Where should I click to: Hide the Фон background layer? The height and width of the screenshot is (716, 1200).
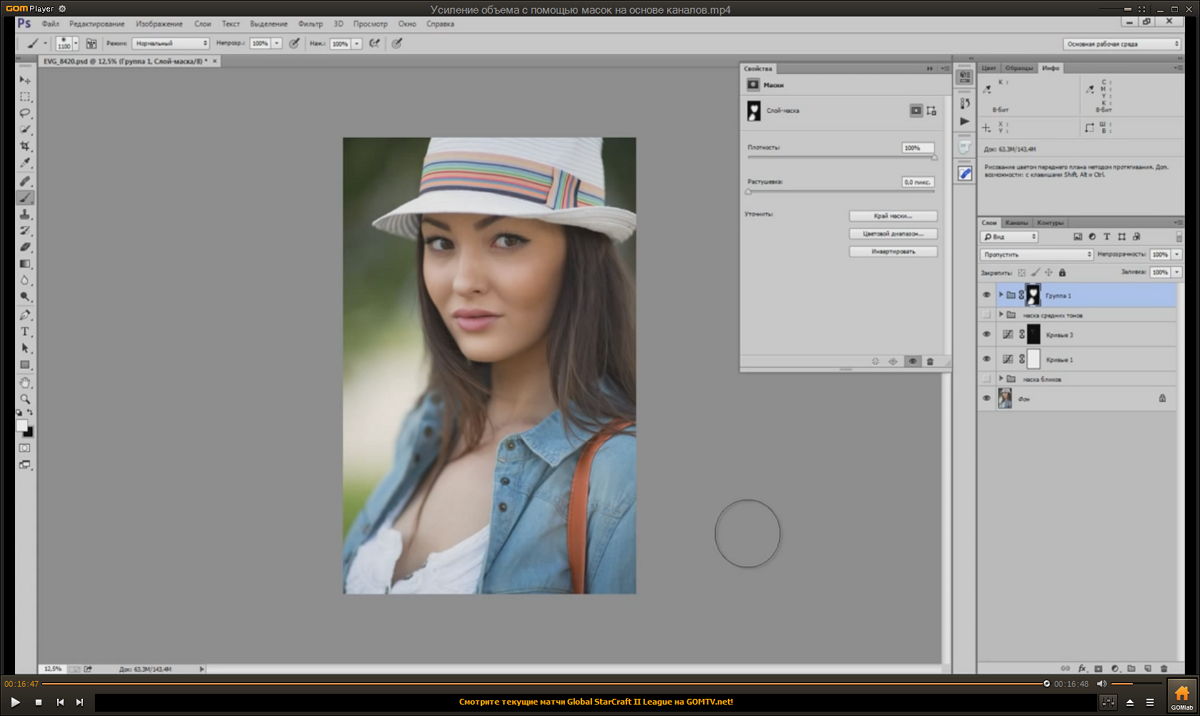tap(986, 398)
